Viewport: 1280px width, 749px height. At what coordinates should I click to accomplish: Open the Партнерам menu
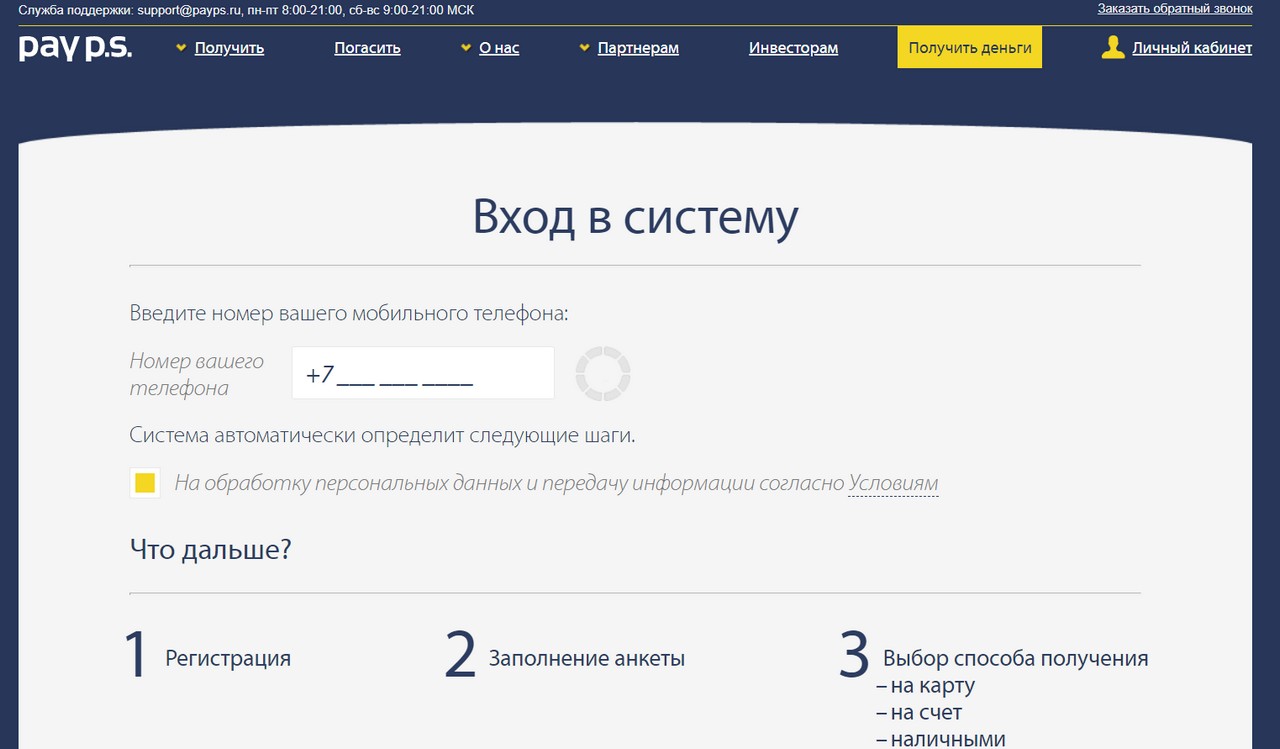(x=638, y=48)
